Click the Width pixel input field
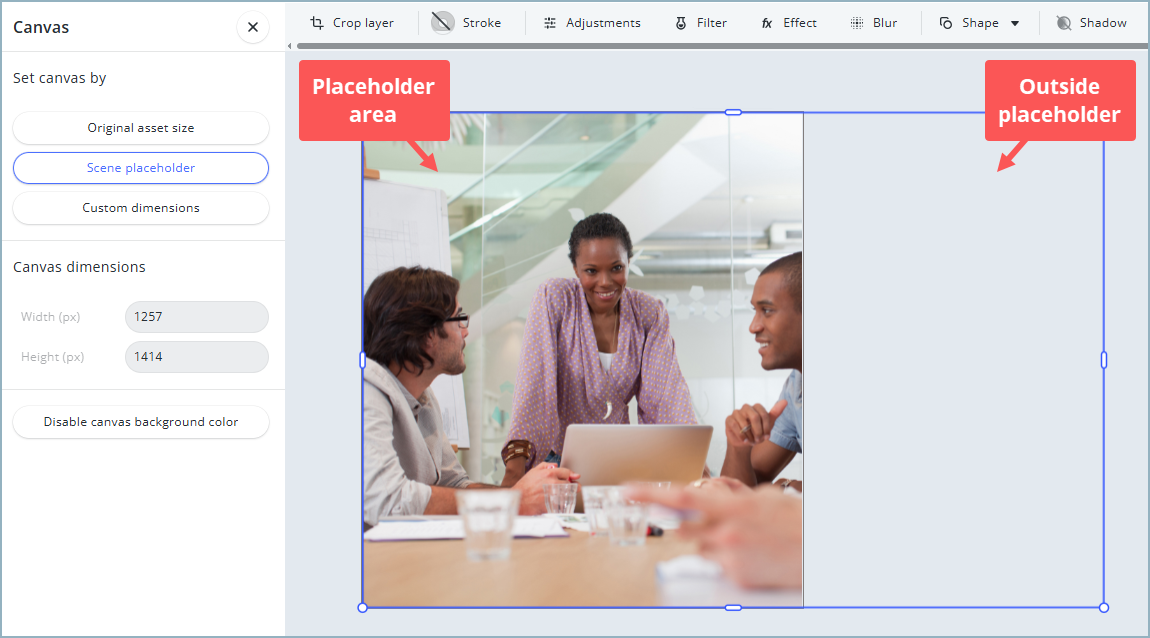This screenshot has height=638, width=1150. click(x=196, y=317)
